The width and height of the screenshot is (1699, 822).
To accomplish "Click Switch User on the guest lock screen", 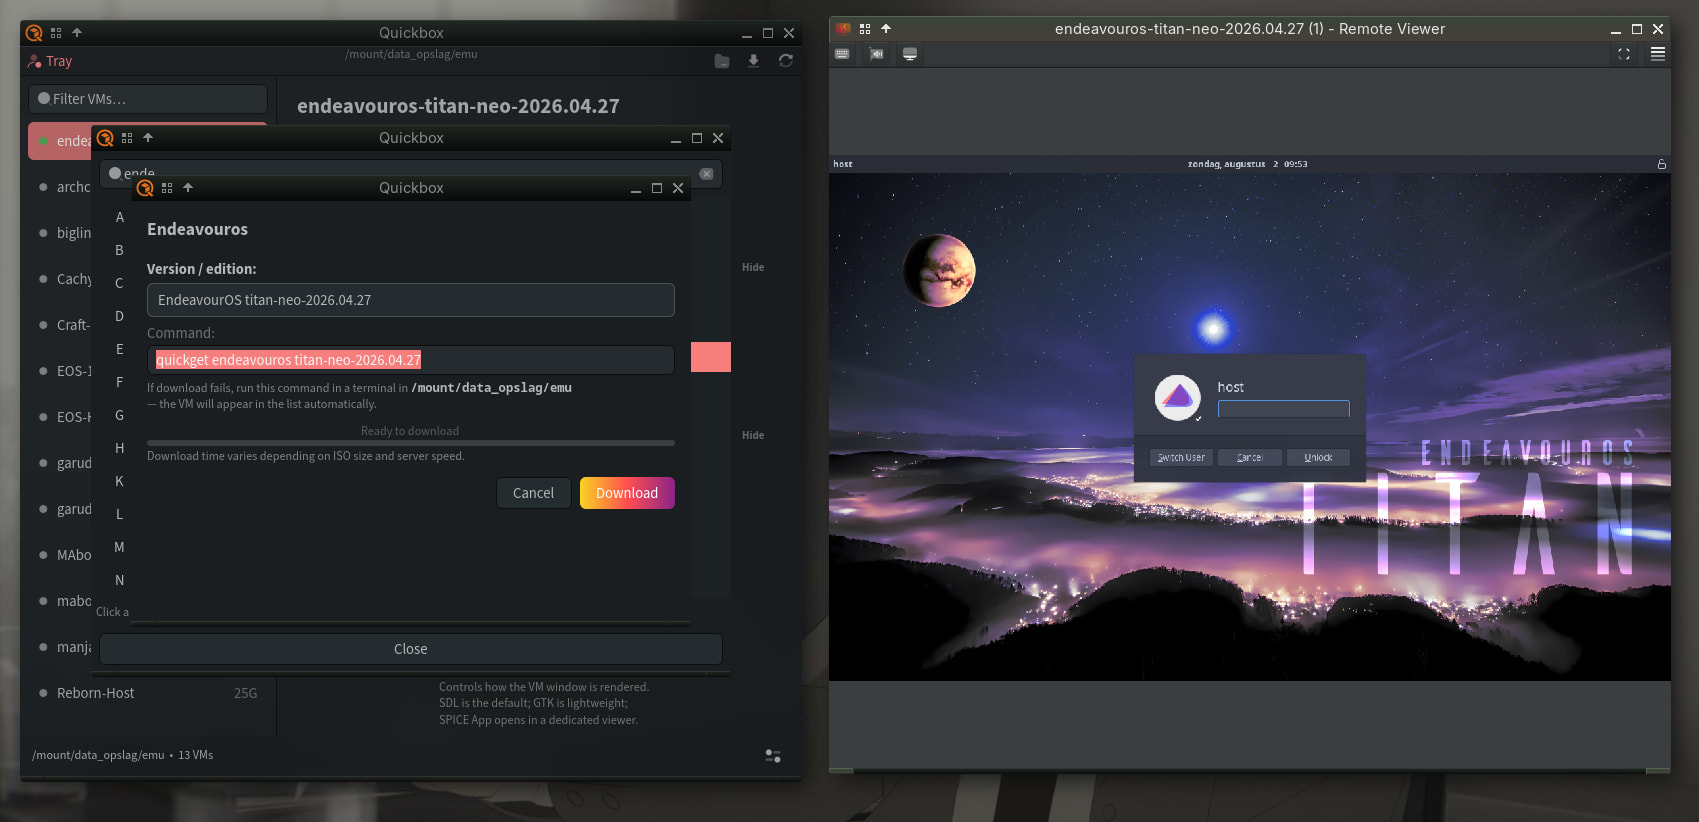I will coord(1181,458).
